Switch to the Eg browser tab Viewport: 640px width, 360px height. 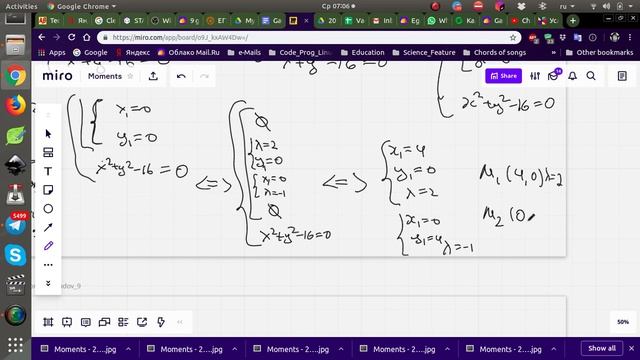click(x=410, y=20)
